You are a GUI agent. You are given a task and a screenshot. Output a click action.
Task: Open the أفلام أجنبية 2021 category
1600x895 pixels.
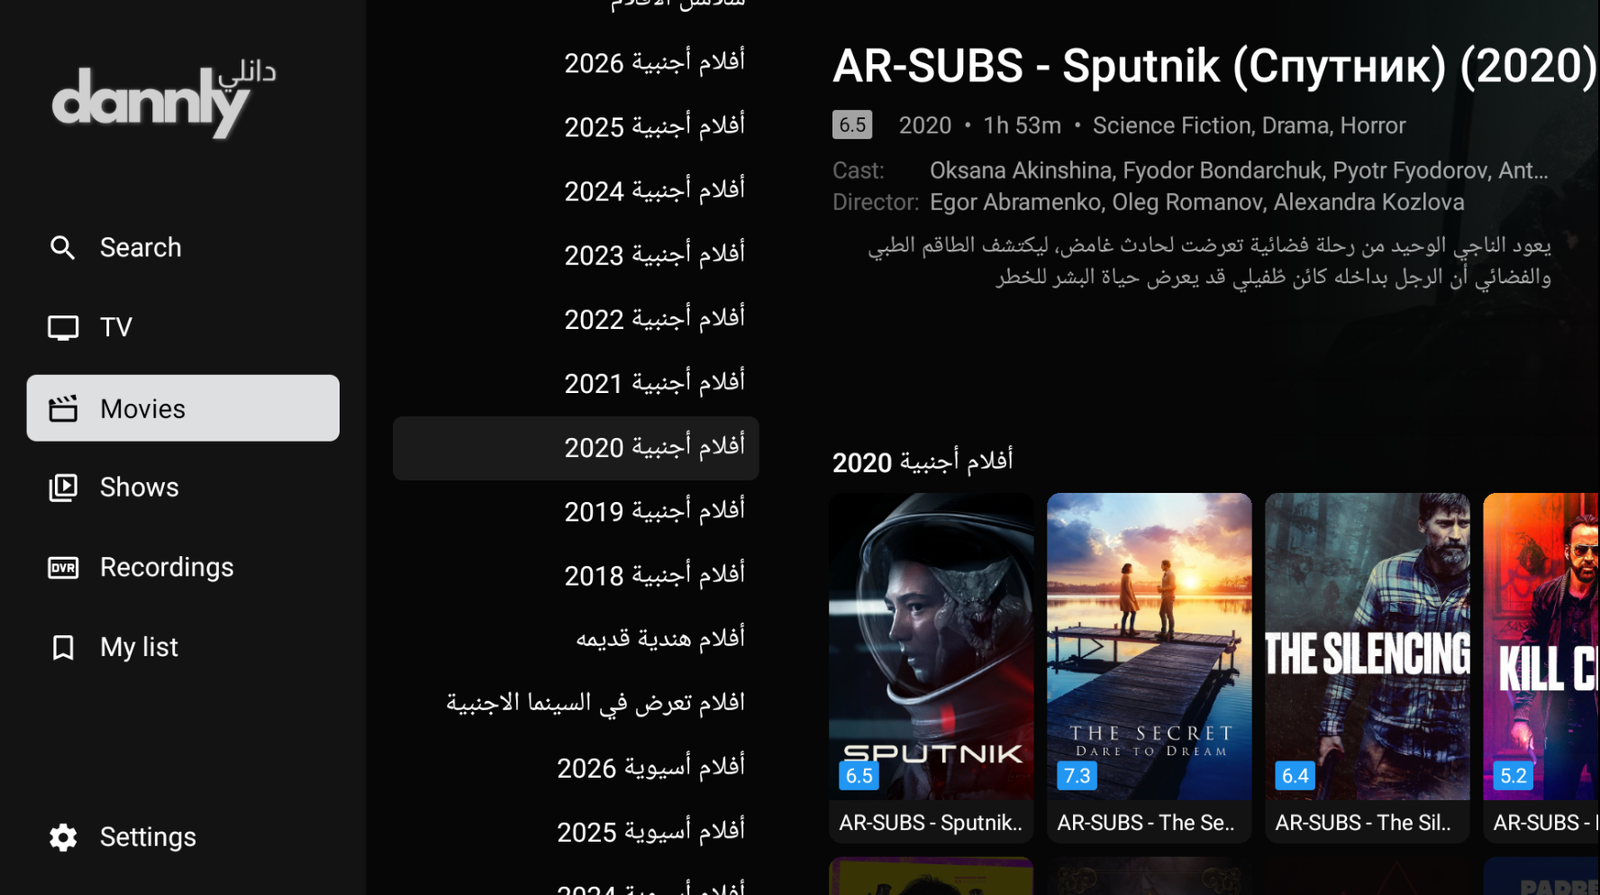click(x=654, y=383)
